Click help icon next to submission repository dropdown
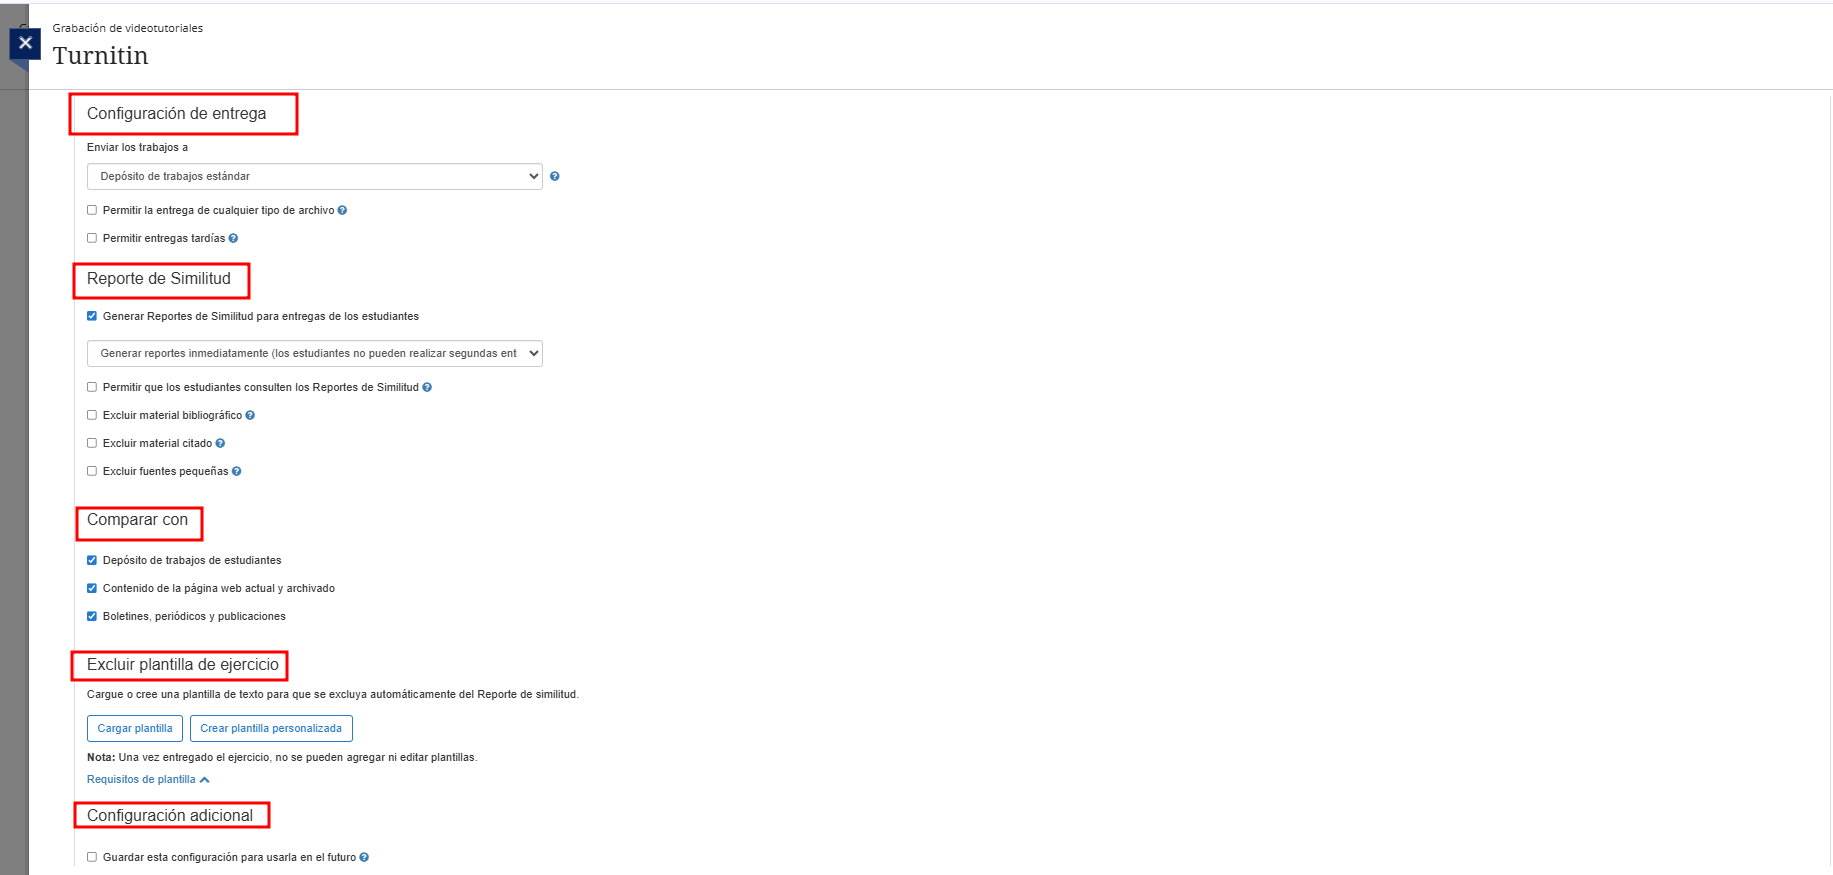The height and width of the screenshot is (875, 1833). click(x=555, y=177)
